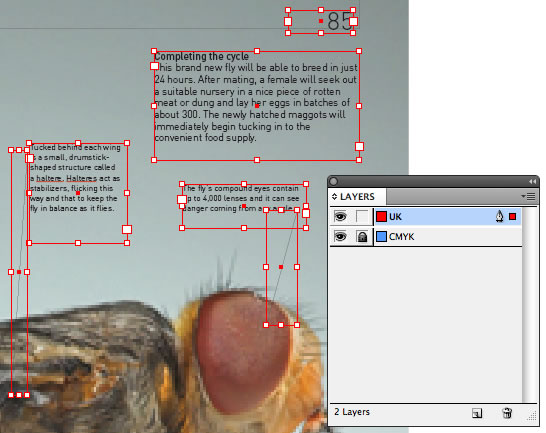Click the page number 85 text frame
This screenshot has width=546, height=433.
point(320,21)
